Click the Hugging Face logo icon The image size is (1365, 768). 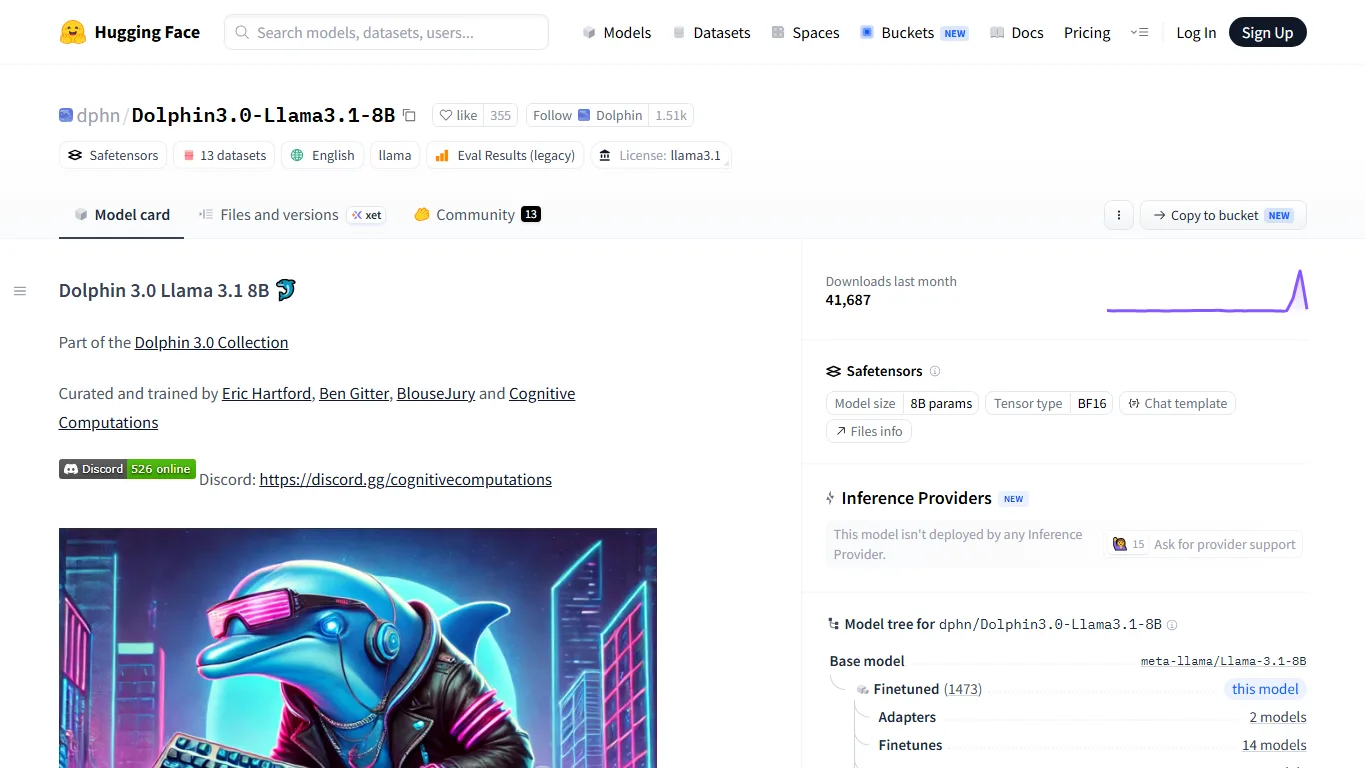pos(73,32)
